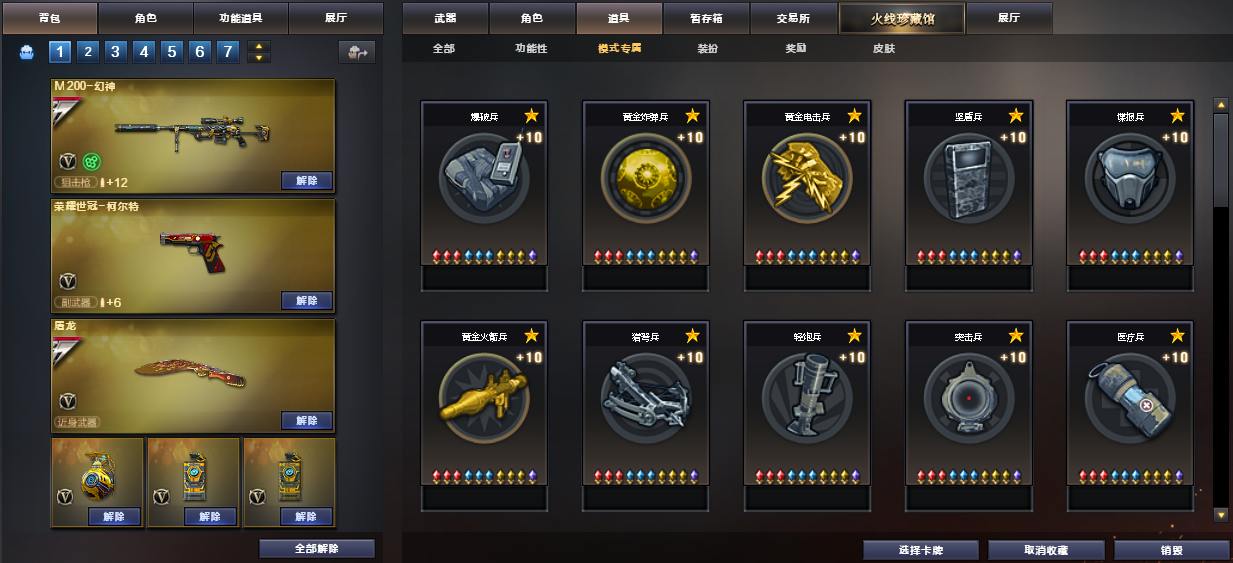Select the 医疗兵 medic grenade card
This screenshot has height=563, width=1233.
pyautogui.click(x=1130, y=415)
